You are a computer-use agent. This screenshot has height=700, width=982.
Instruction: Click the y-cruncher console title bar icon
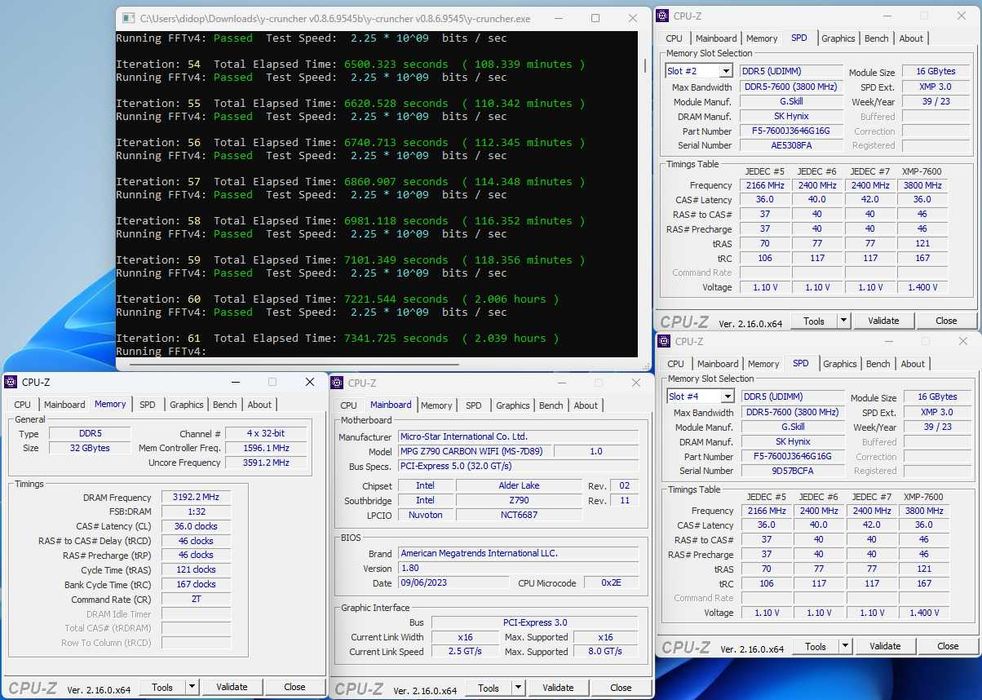[128, 18]
